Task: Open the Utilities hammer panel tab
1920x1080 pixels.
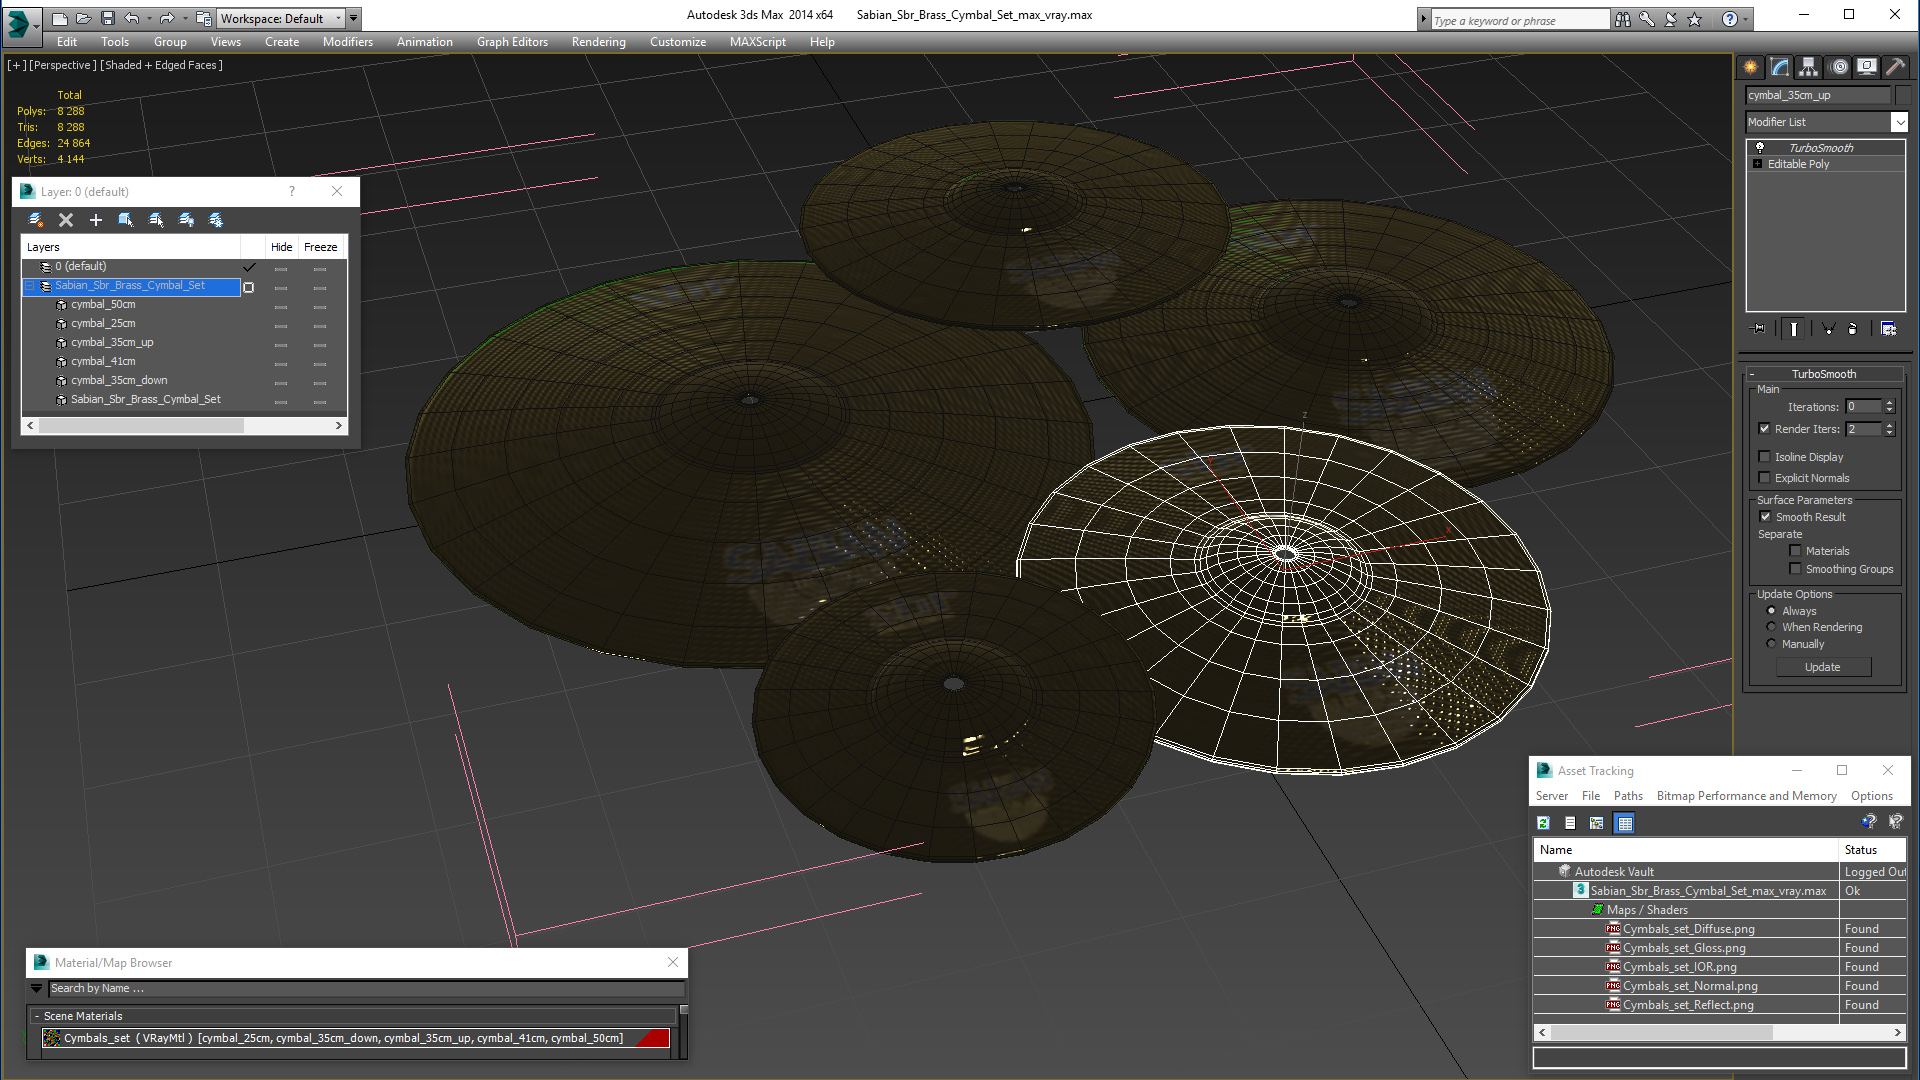Action: [1895, 67]
